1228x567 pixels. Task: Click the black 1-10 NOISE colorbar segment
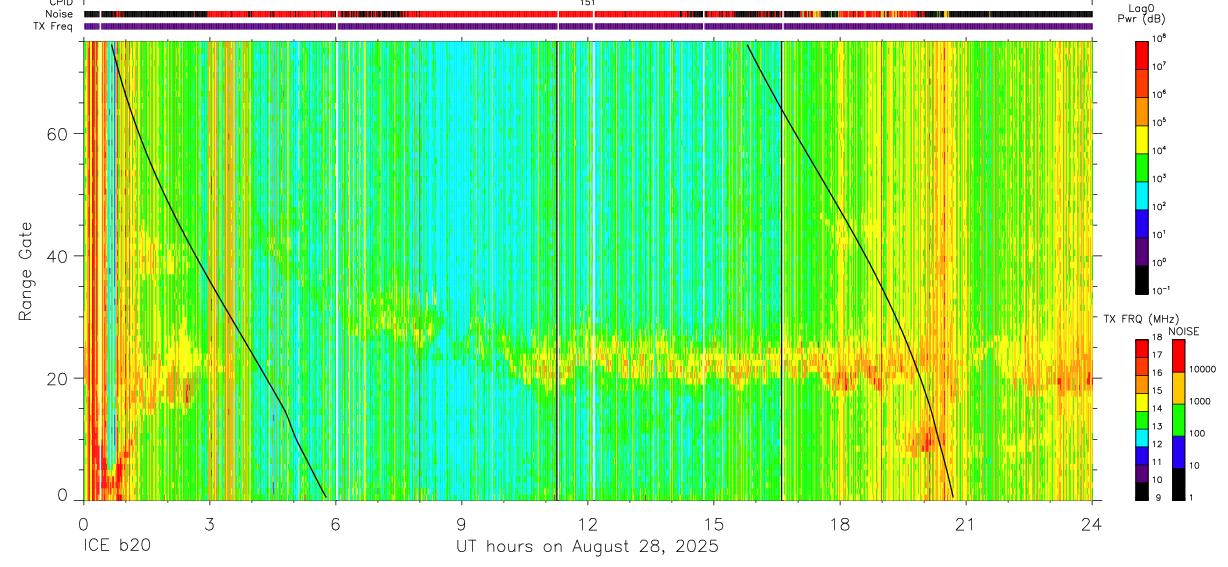[1180, 484]
